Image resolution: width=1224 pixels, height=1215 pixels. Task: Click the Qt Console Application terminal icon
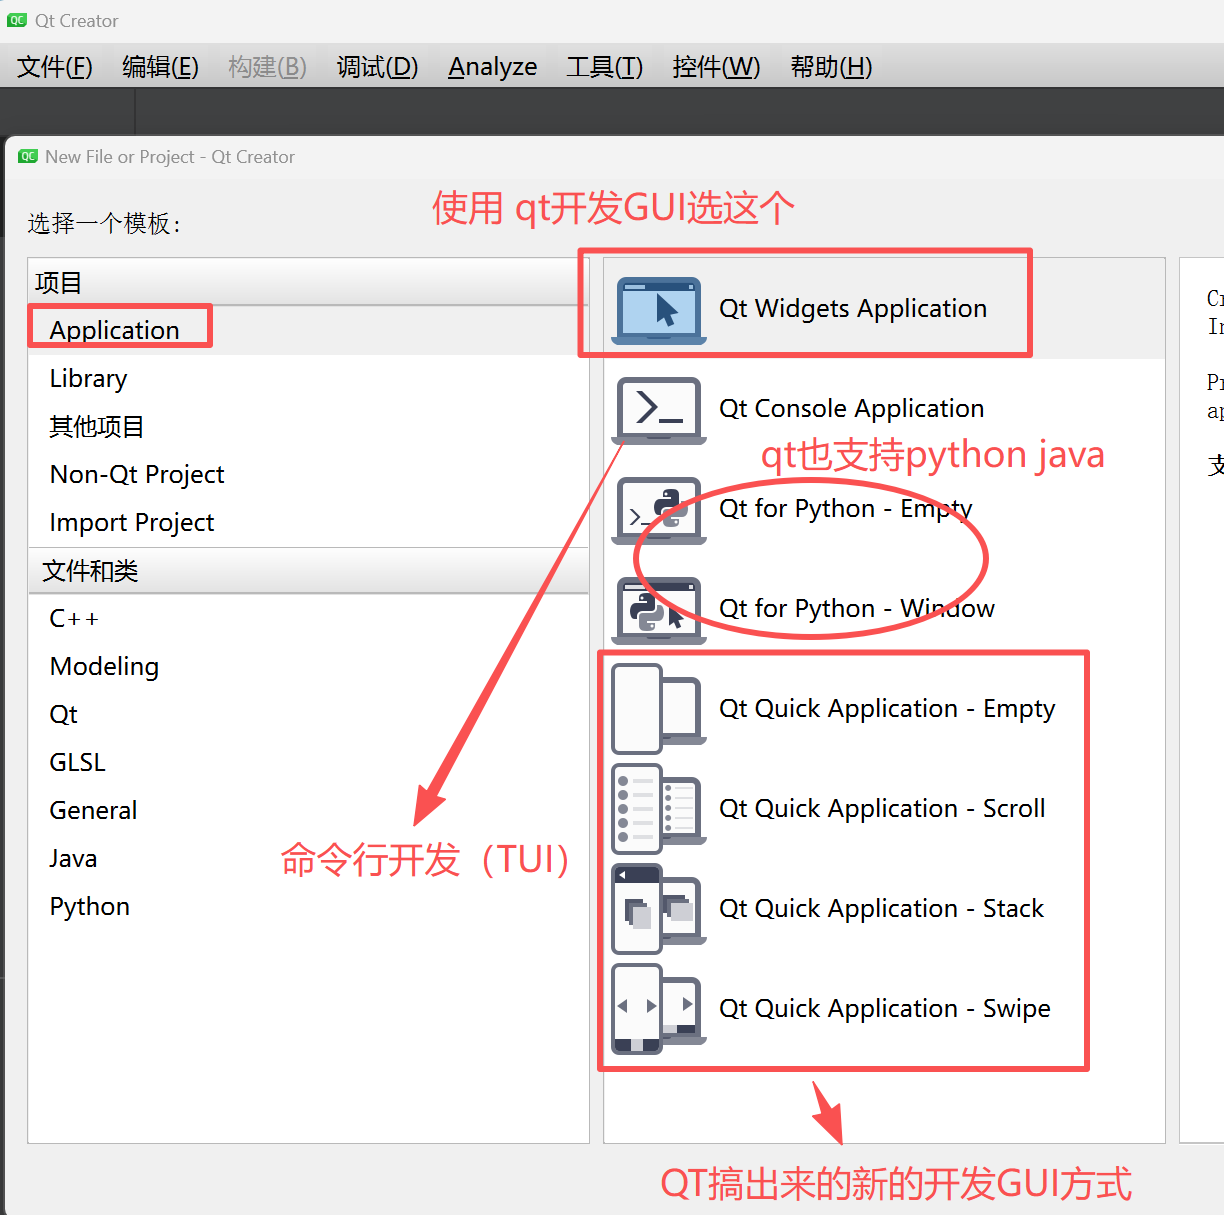click(x=659, y=411)
